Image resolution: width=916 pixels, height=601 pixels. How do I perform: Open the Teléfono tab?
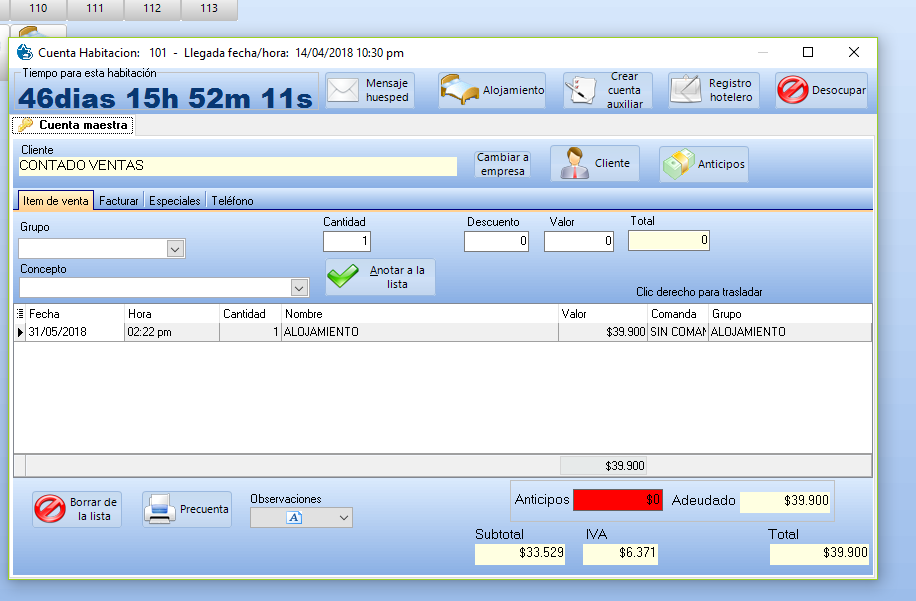[232, 201]
